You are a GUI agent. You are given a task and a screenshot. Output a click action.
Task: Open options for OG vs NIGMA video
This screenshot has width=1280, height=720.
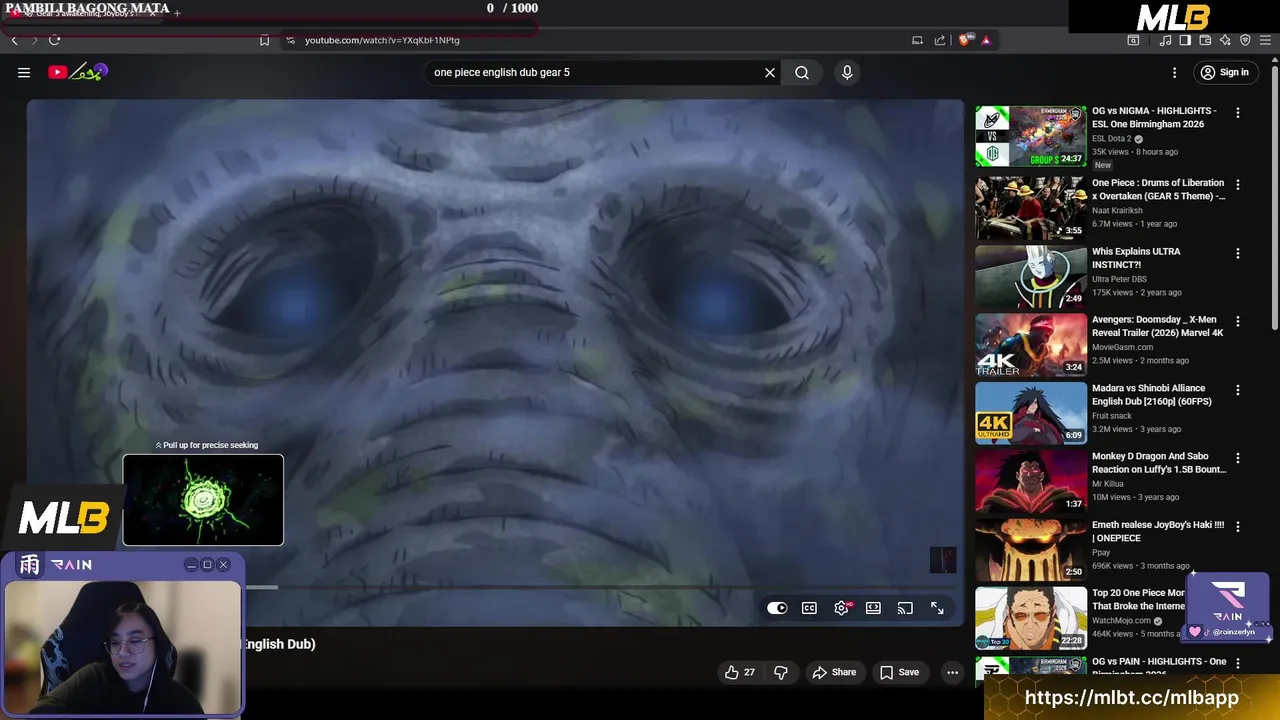click(x=1238, y=113)
